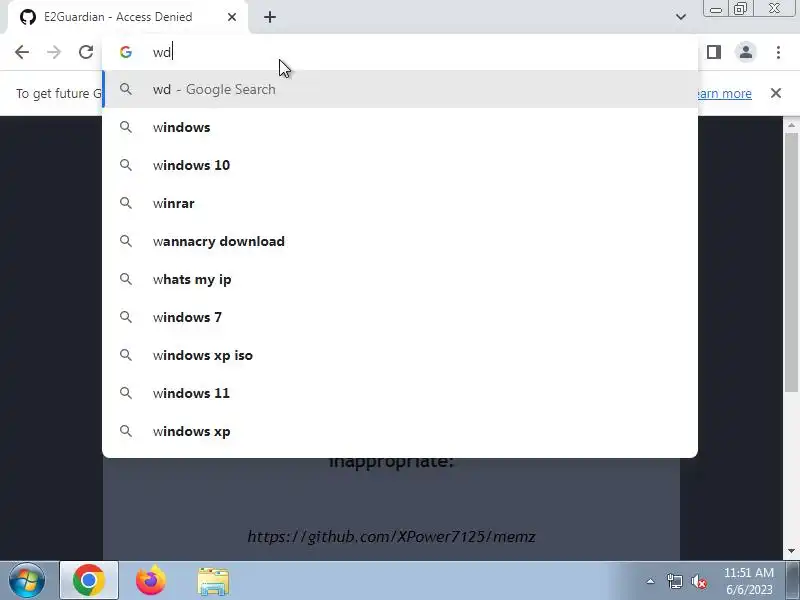Click the page scrollbar up arrow

[791, 125]
